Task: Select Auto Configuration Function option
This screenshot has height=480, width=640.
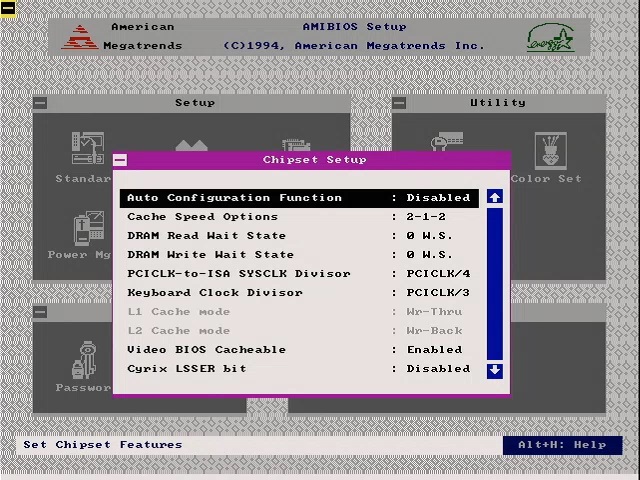Action: click(x=299, y=198)
